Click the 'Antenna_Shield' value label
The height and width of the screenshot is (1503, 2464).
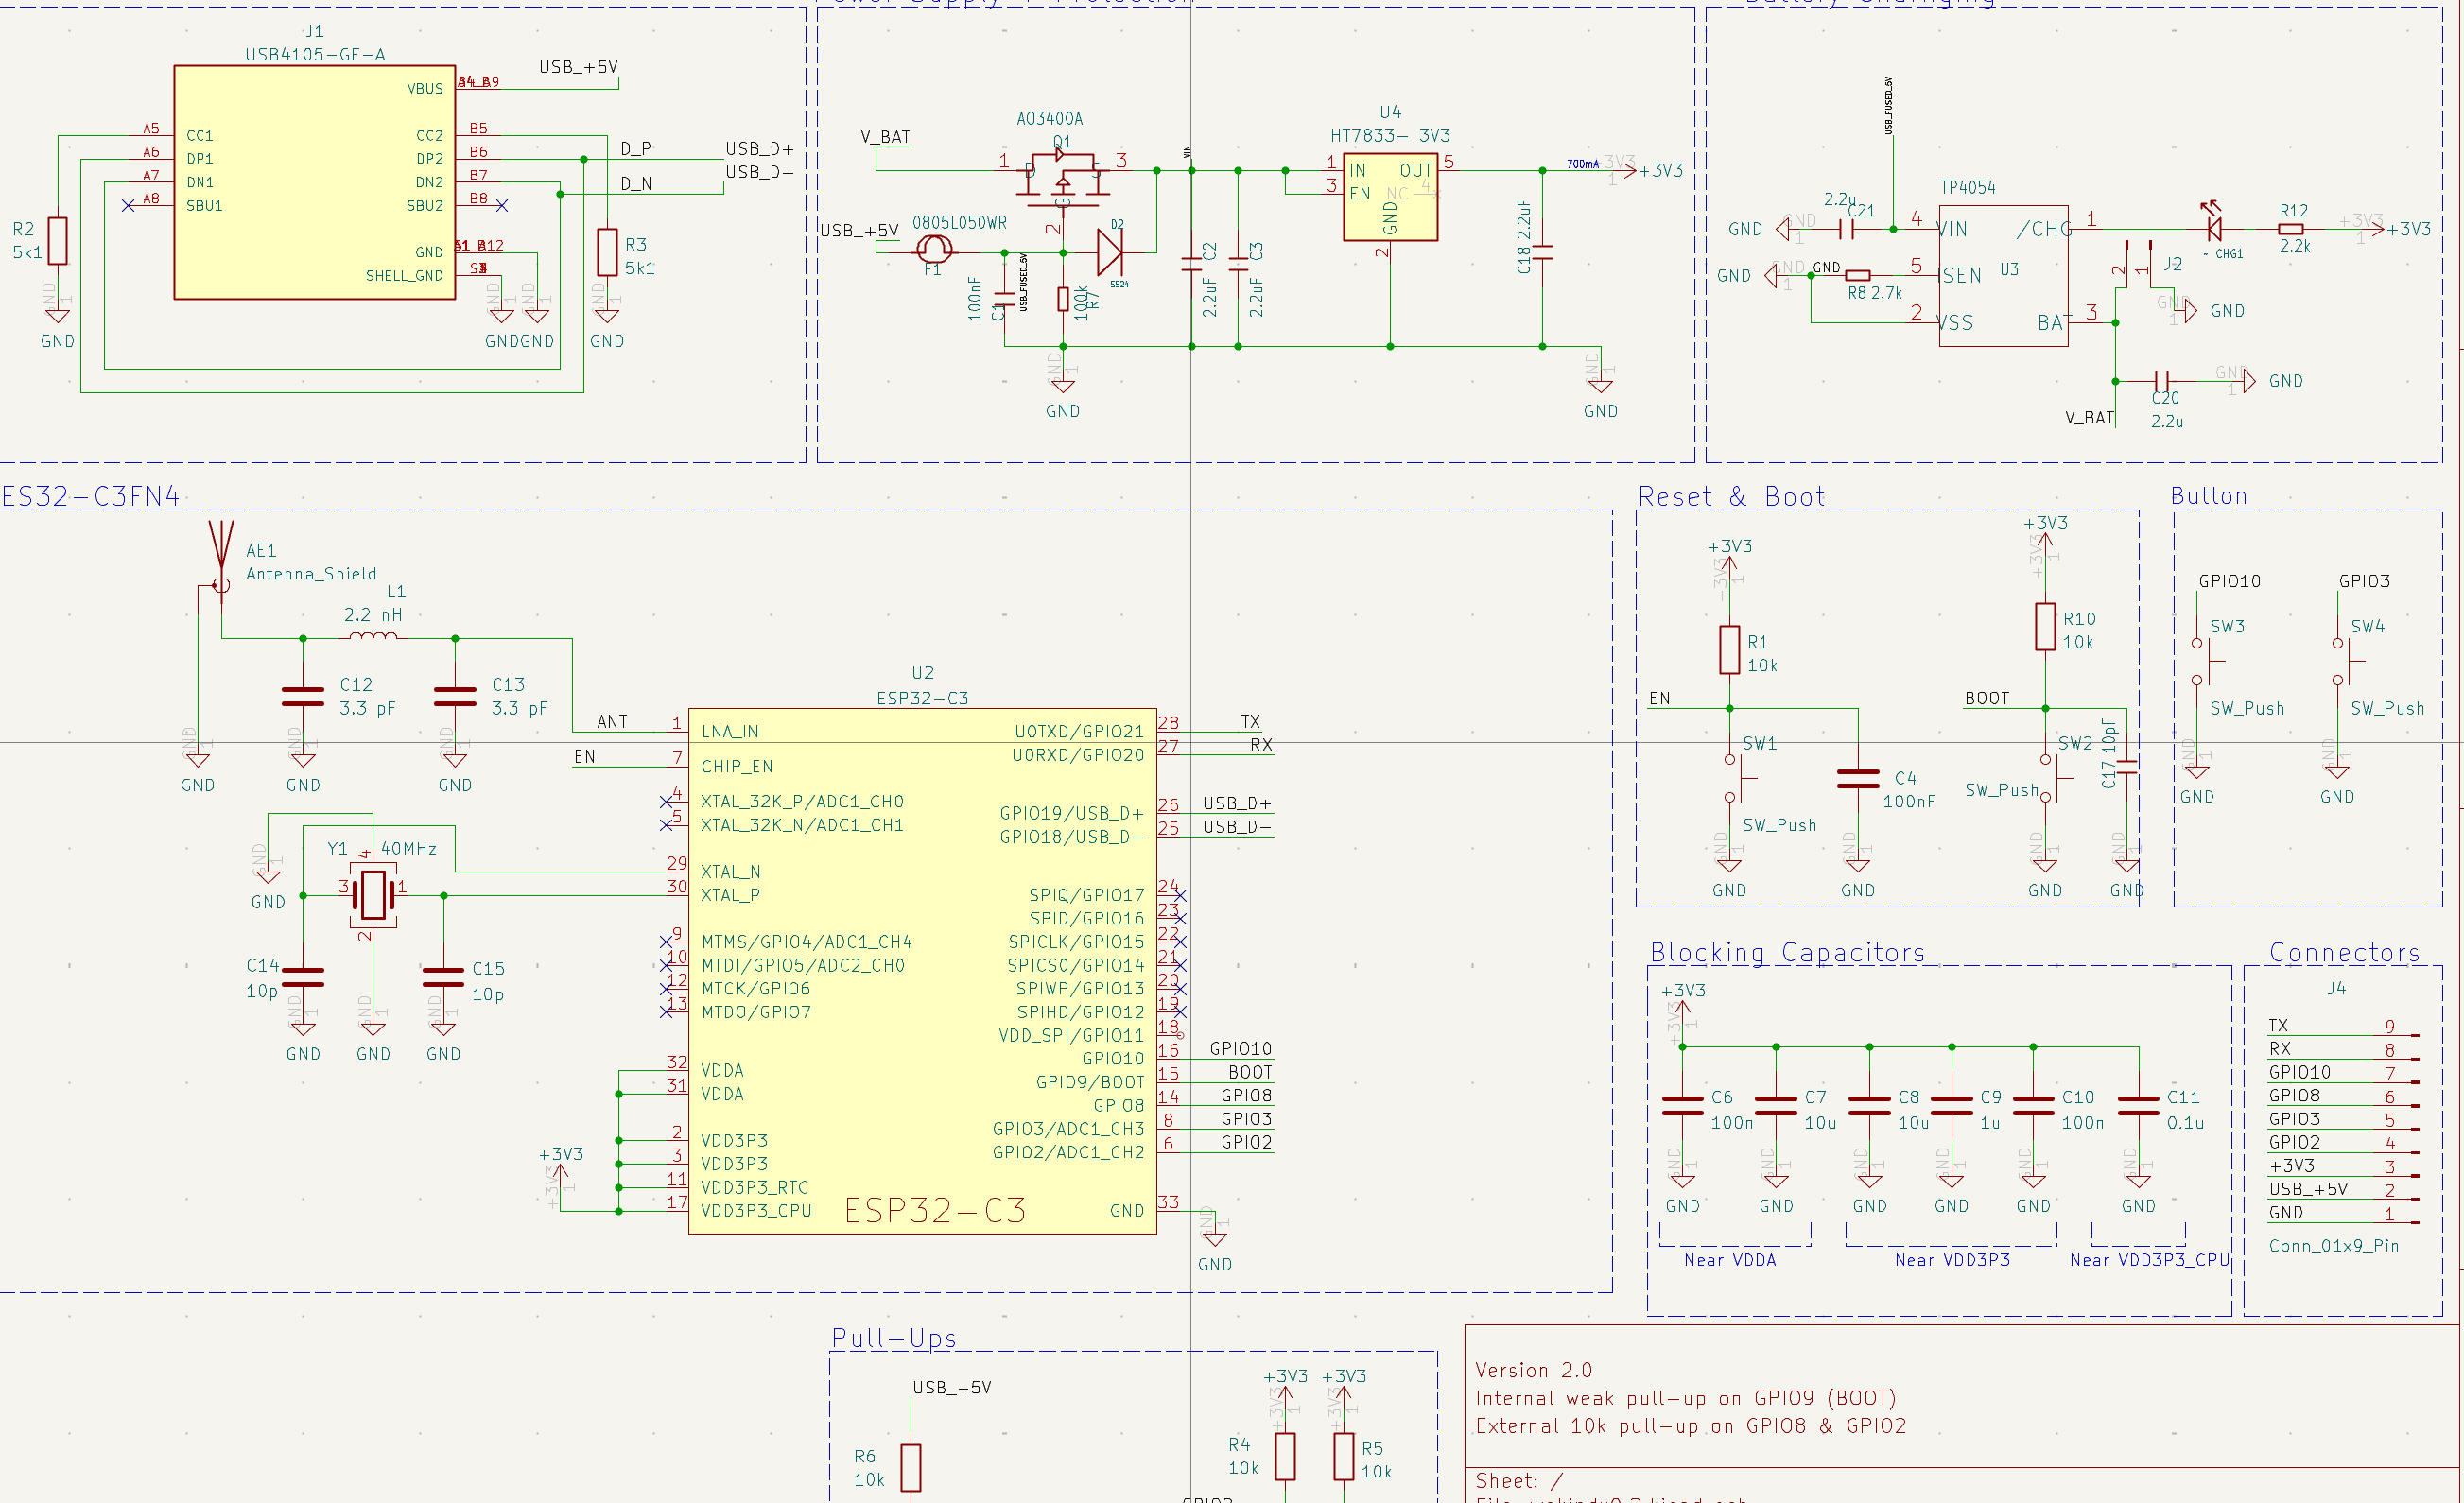coord(311,574)
